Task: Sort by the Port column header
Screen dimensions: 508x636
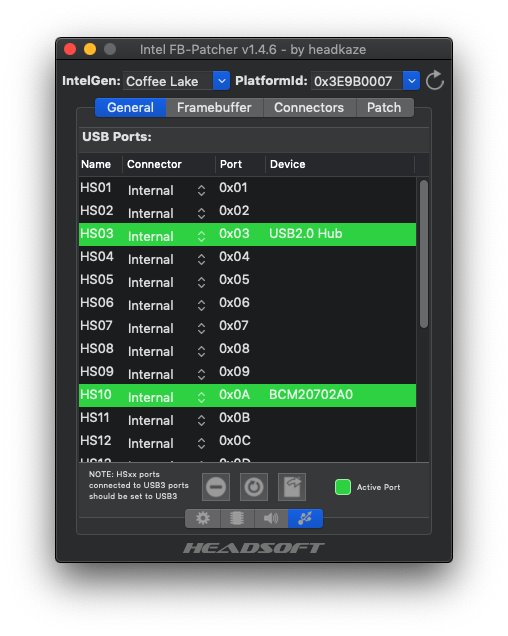Action: pos(240,164)
